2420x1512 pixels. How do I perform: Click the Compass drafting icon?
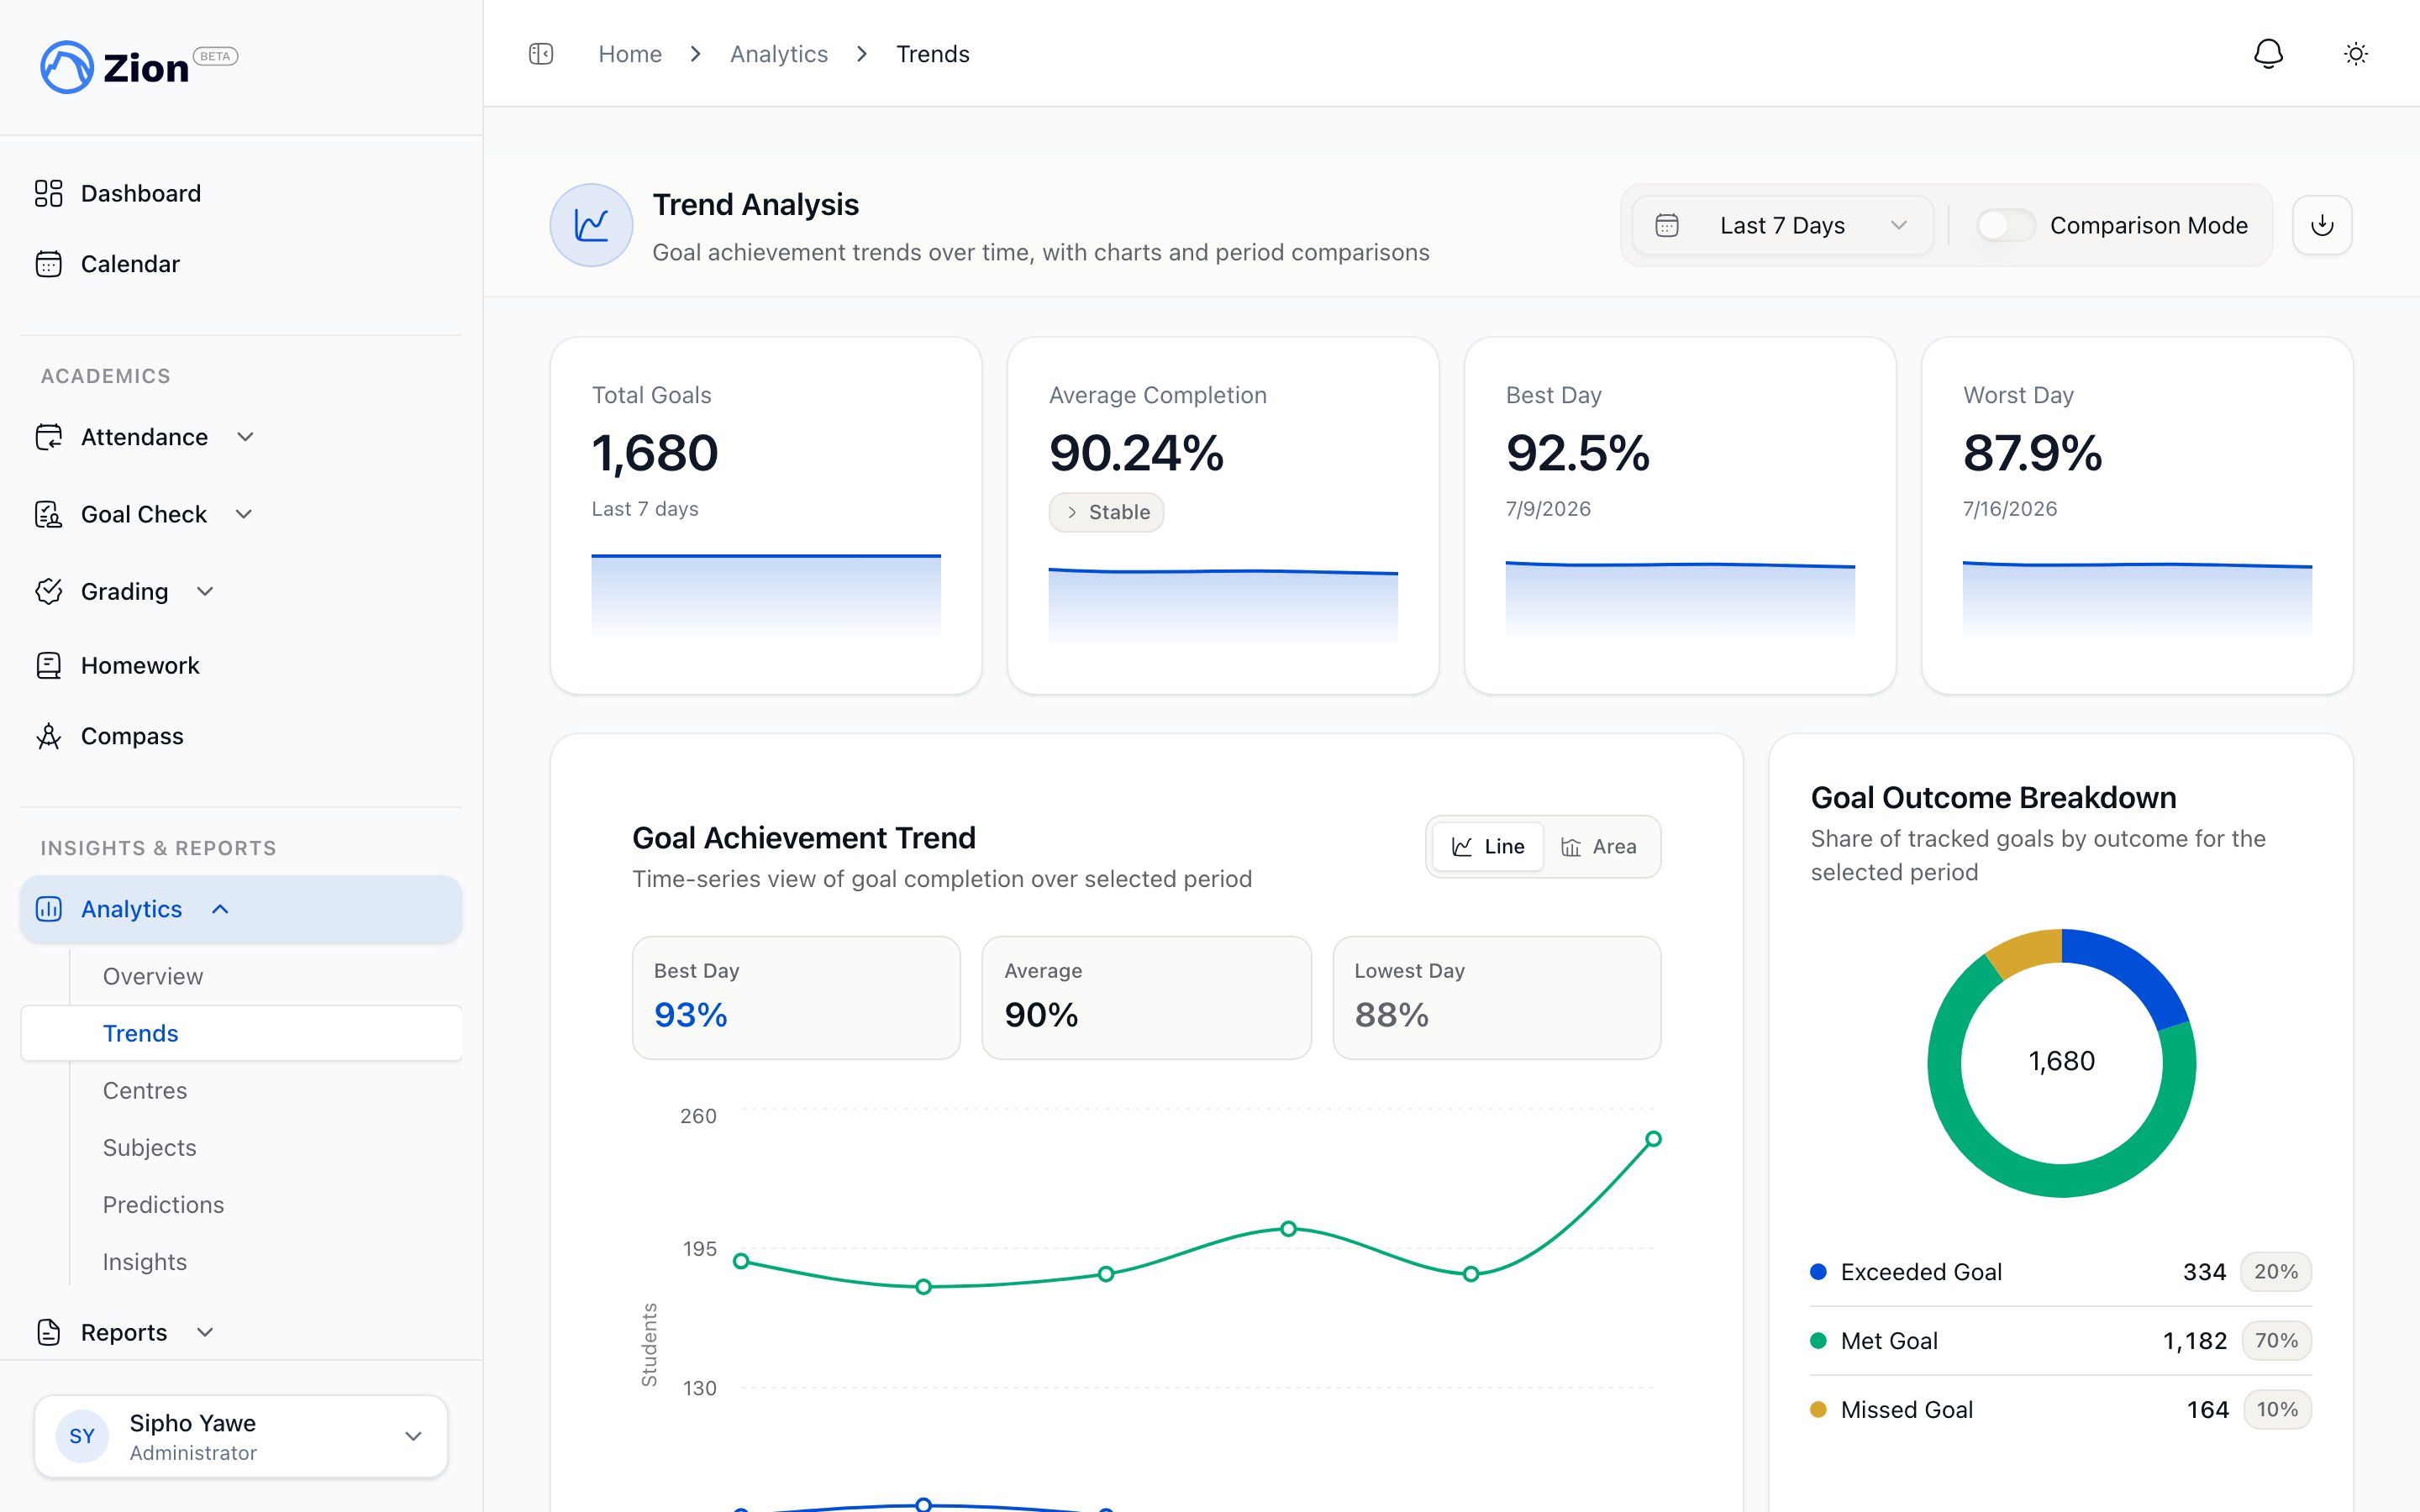[x=48, y=736]
